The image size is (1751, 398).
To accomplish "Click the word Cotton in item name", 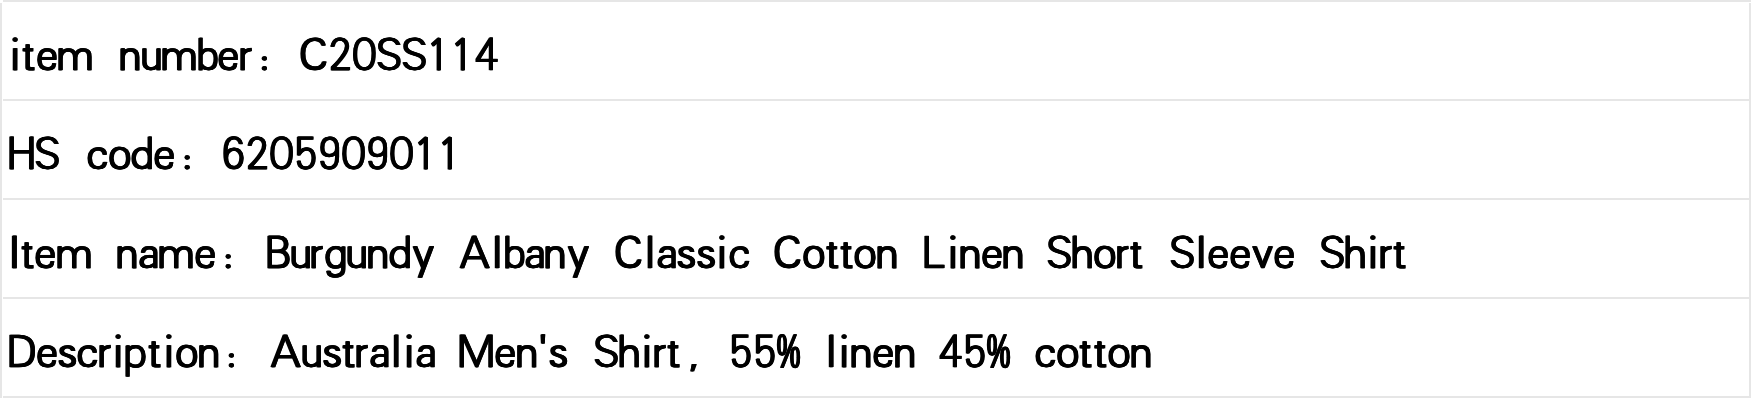I will 835,254.
